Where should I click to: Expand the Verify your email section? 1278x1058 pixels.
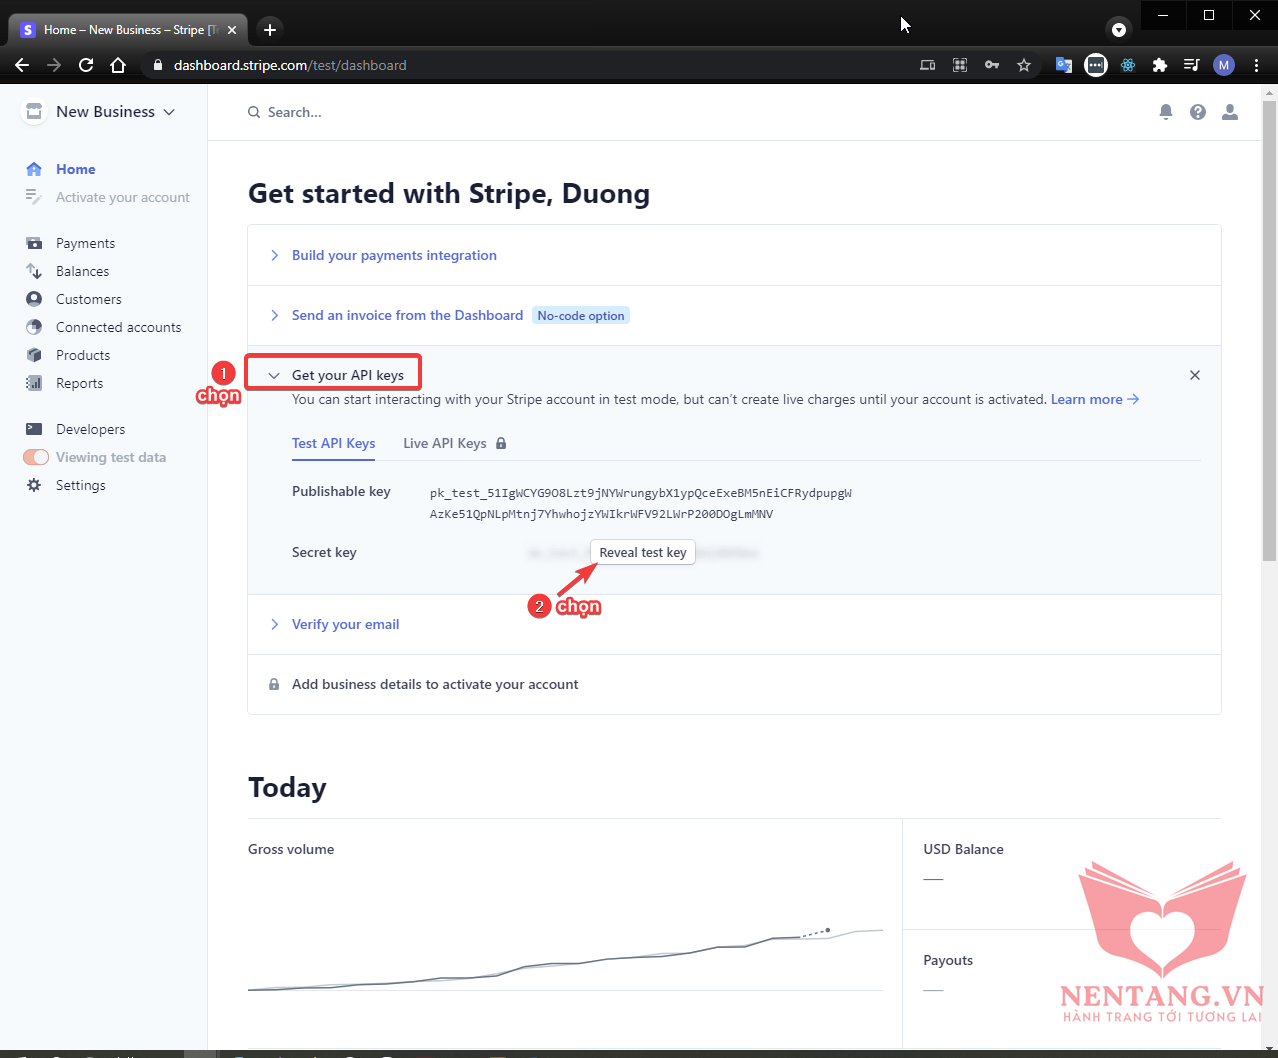click(345, 624)
